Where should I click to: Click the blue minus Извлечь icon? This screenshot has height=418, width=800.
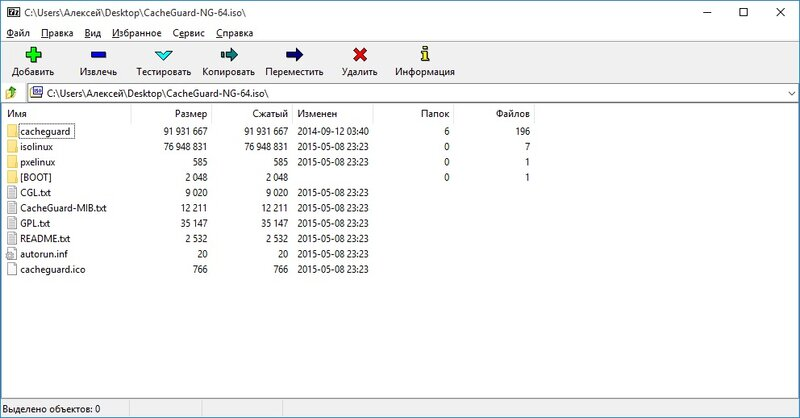[x=98, y=55]
